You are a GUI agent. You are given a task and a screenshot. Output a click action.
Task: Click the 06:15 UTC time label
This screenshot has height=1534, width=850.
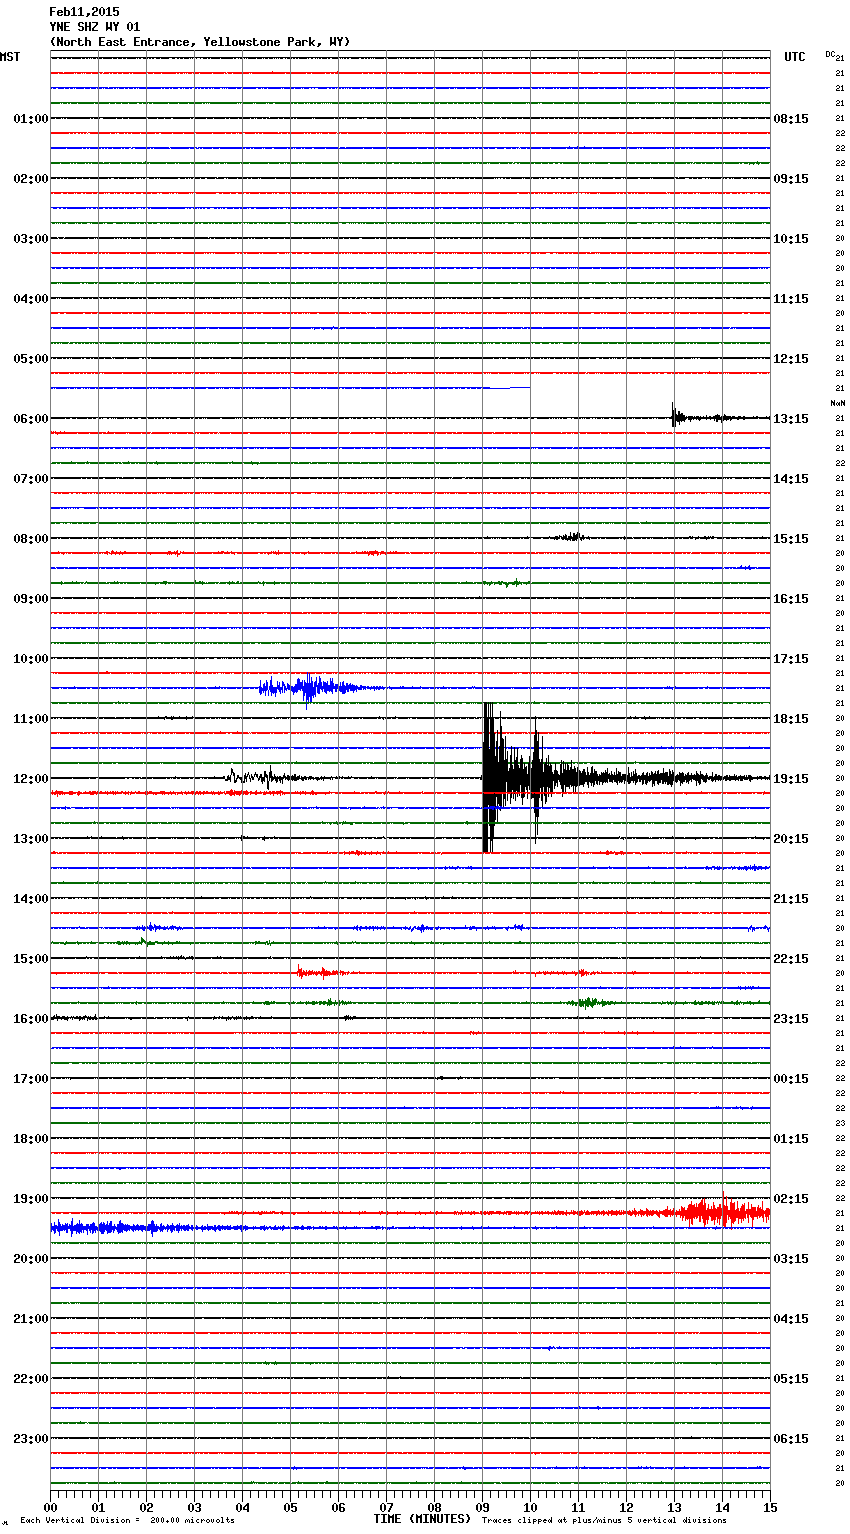click(x=791, y=1439)
